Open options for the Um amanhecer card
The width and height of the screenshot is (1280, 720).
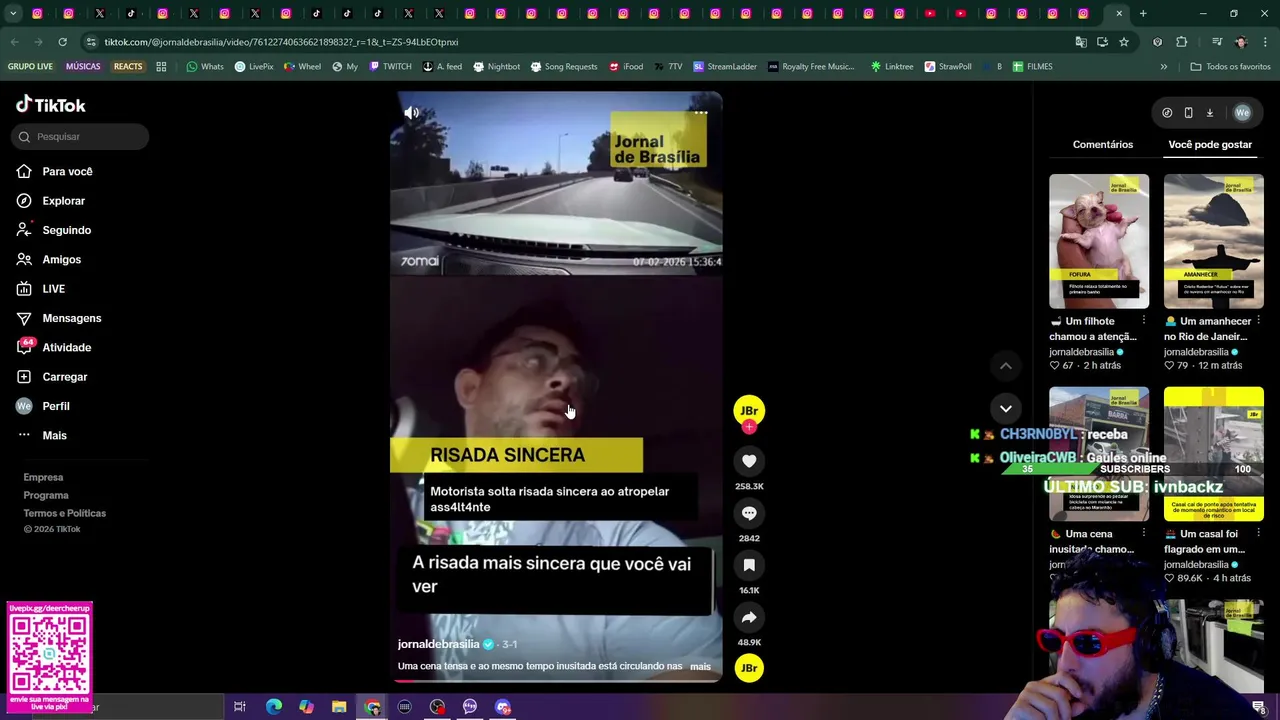(1258, 321)
